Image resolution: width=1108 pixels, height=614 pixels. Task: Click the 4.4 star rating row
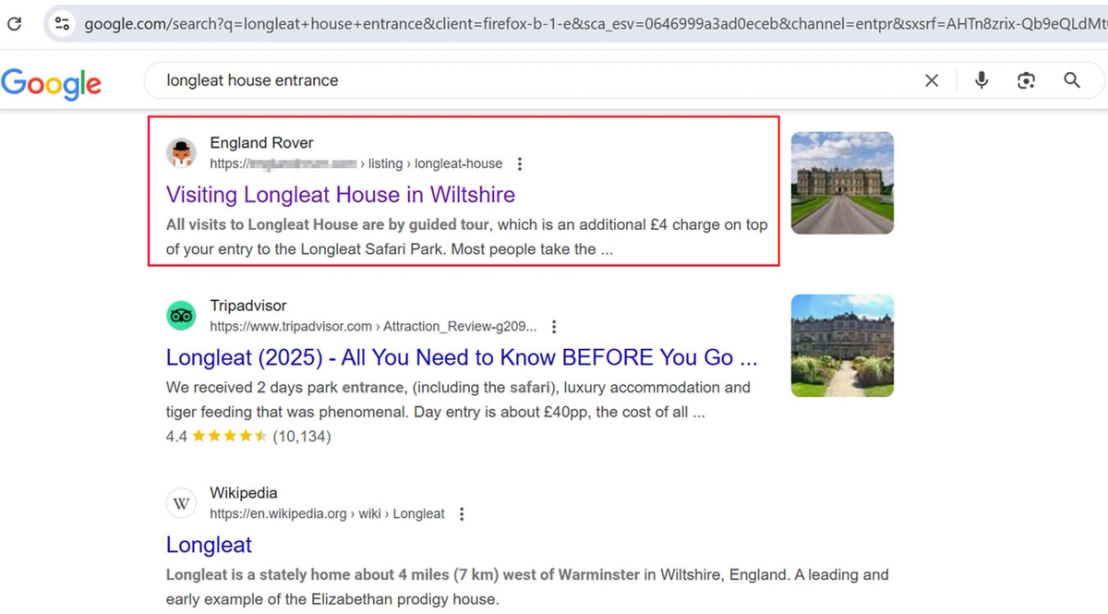tap(248, 436)
